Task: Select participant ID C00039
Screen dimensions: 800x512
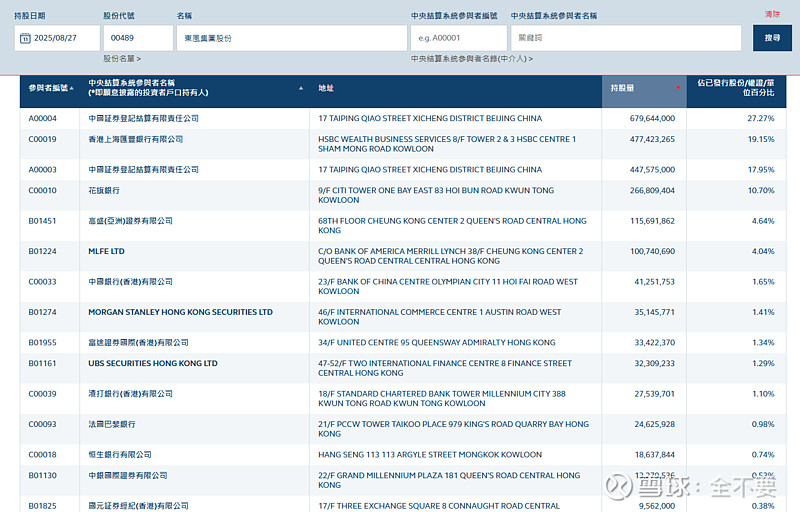Action: pyautogui.click(x=42, y=394)
